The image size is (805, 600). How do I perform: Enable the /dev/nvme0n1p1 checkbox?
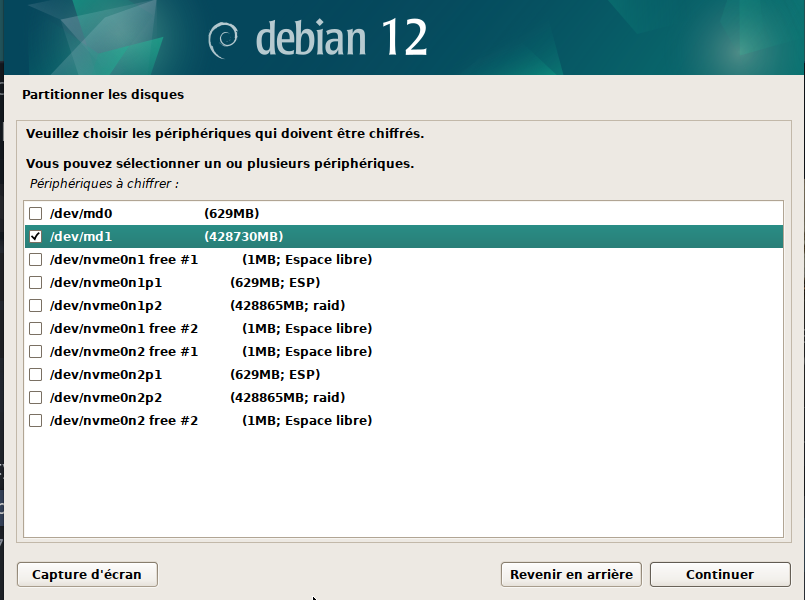point(35,282)
